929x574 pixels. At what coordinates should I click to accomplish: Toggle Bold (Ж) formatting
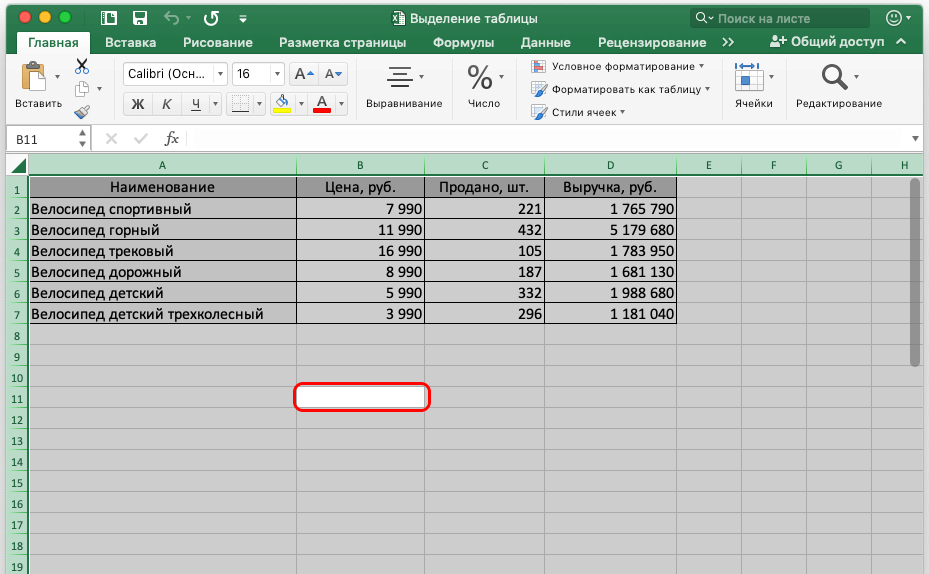[x=138, y=104]
